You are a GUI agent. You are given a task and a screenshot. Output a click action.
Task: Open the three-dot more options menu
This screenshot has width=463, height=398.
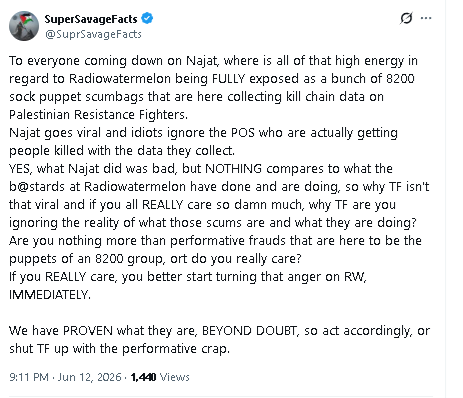(426, 18)
